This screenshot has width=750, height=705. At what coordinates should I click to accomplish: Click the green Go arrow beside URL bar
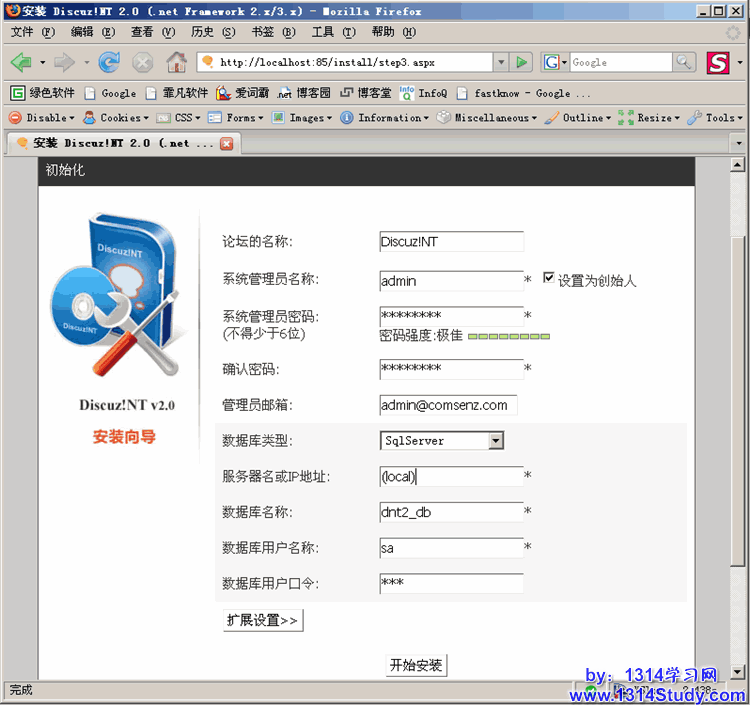pyautogui.click(x=522, y=62)
